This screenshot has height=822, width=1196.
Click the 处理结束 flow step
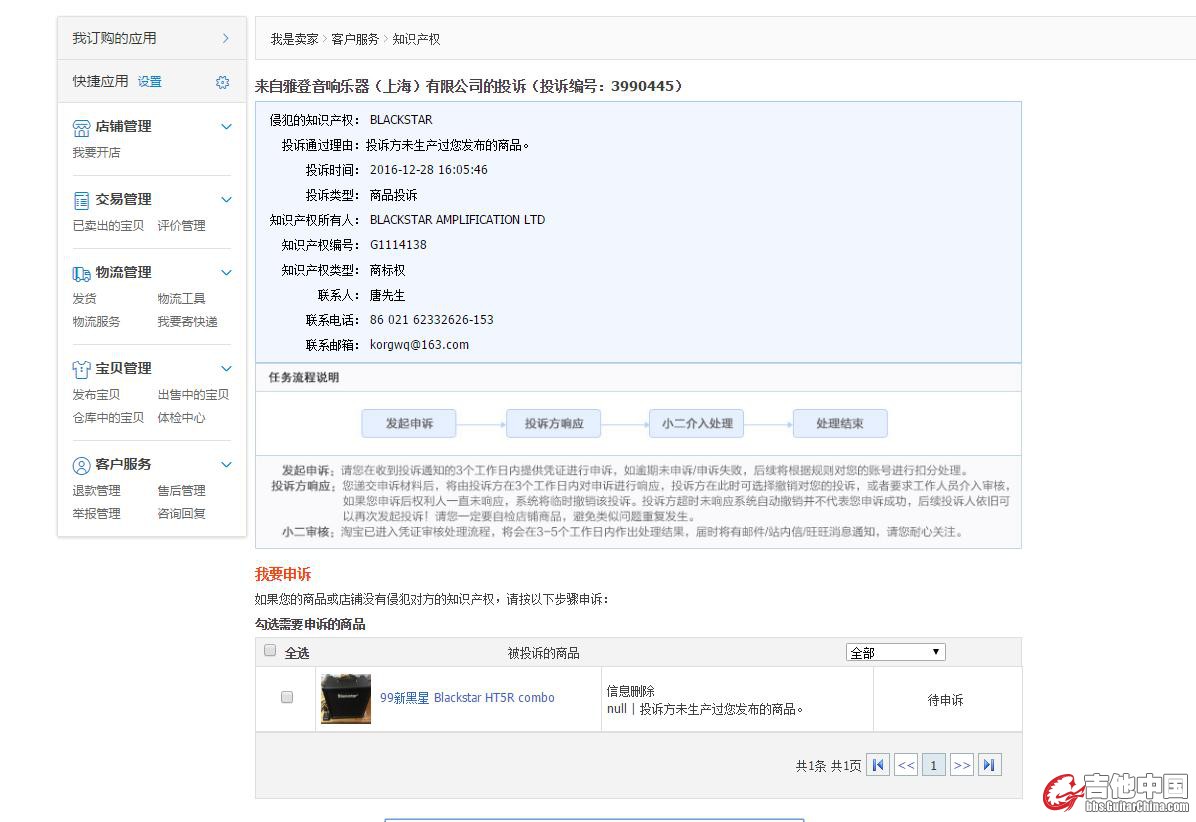pos(840,423)
